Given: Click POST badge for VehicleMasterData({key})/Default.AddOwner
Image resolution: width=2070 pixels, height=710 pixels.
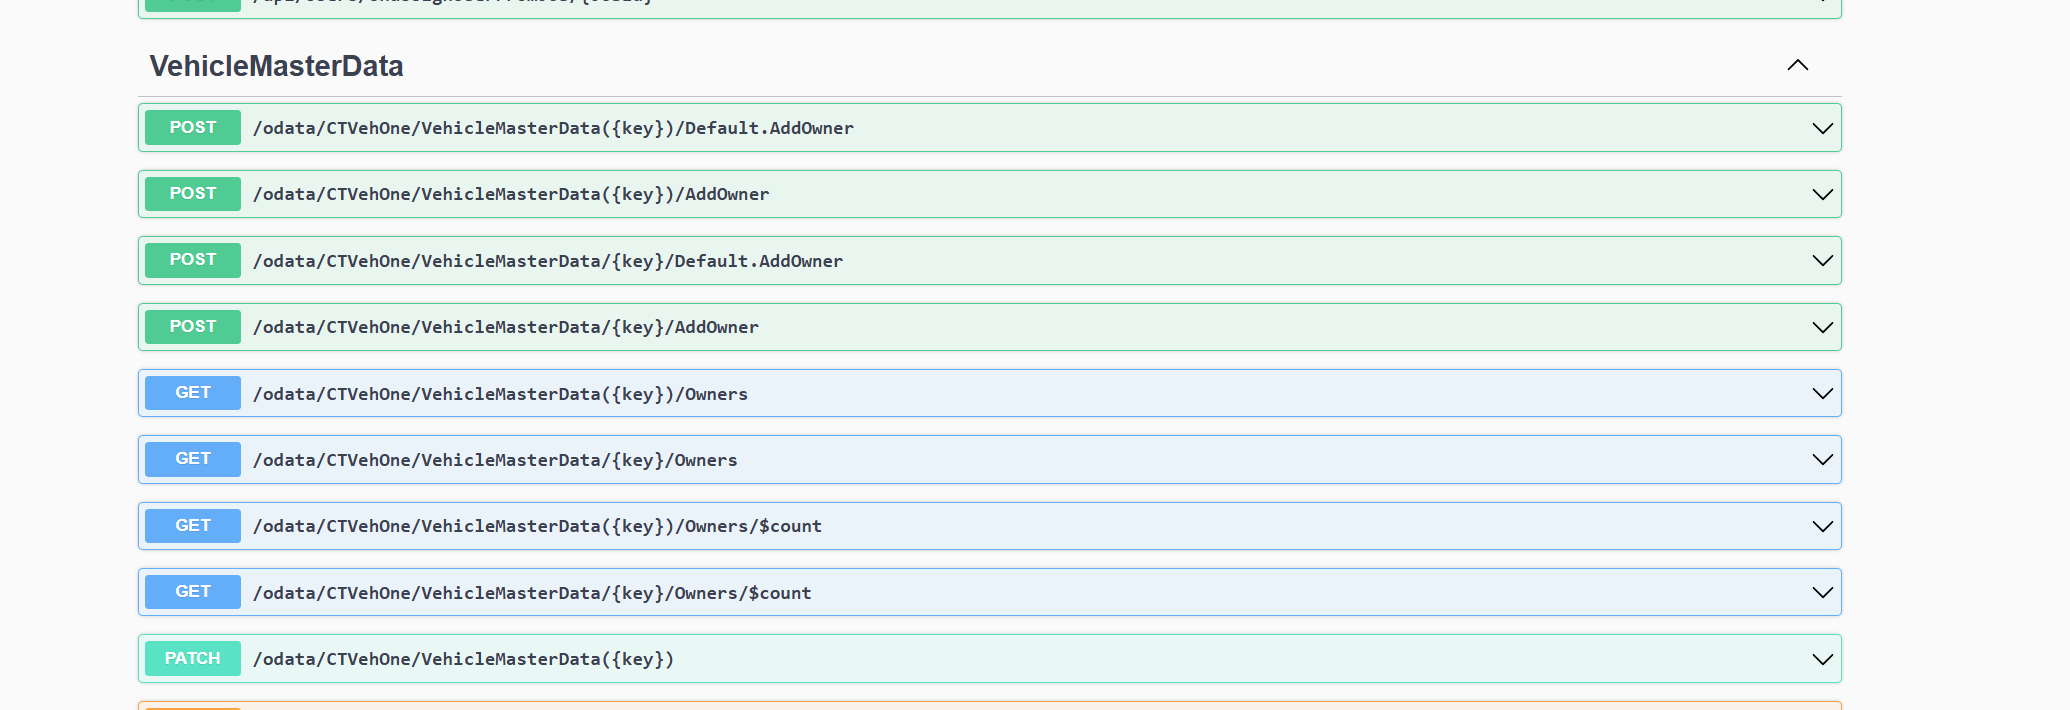Looking at the screenshot, I should click(x=192, y=128).
